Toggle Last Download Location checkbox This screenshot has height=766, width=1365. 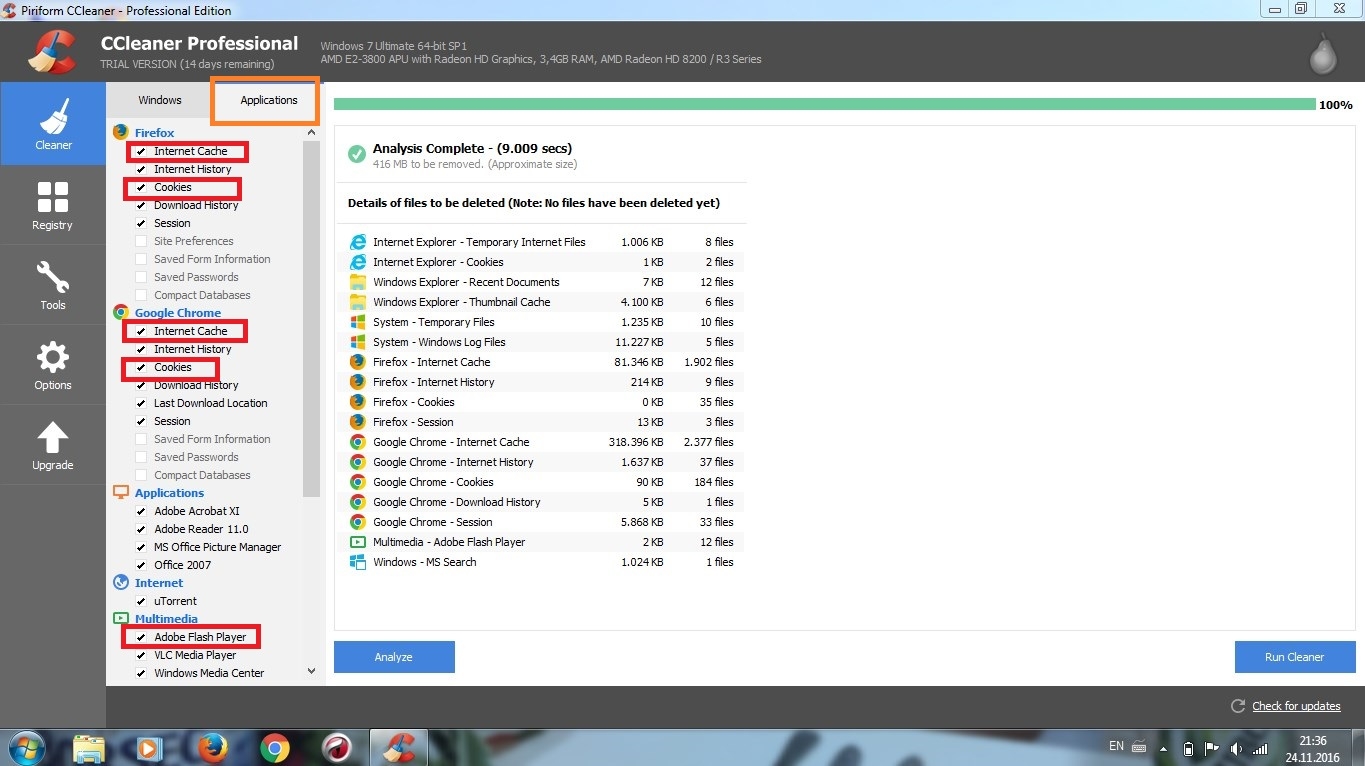[x=141, y=404]
